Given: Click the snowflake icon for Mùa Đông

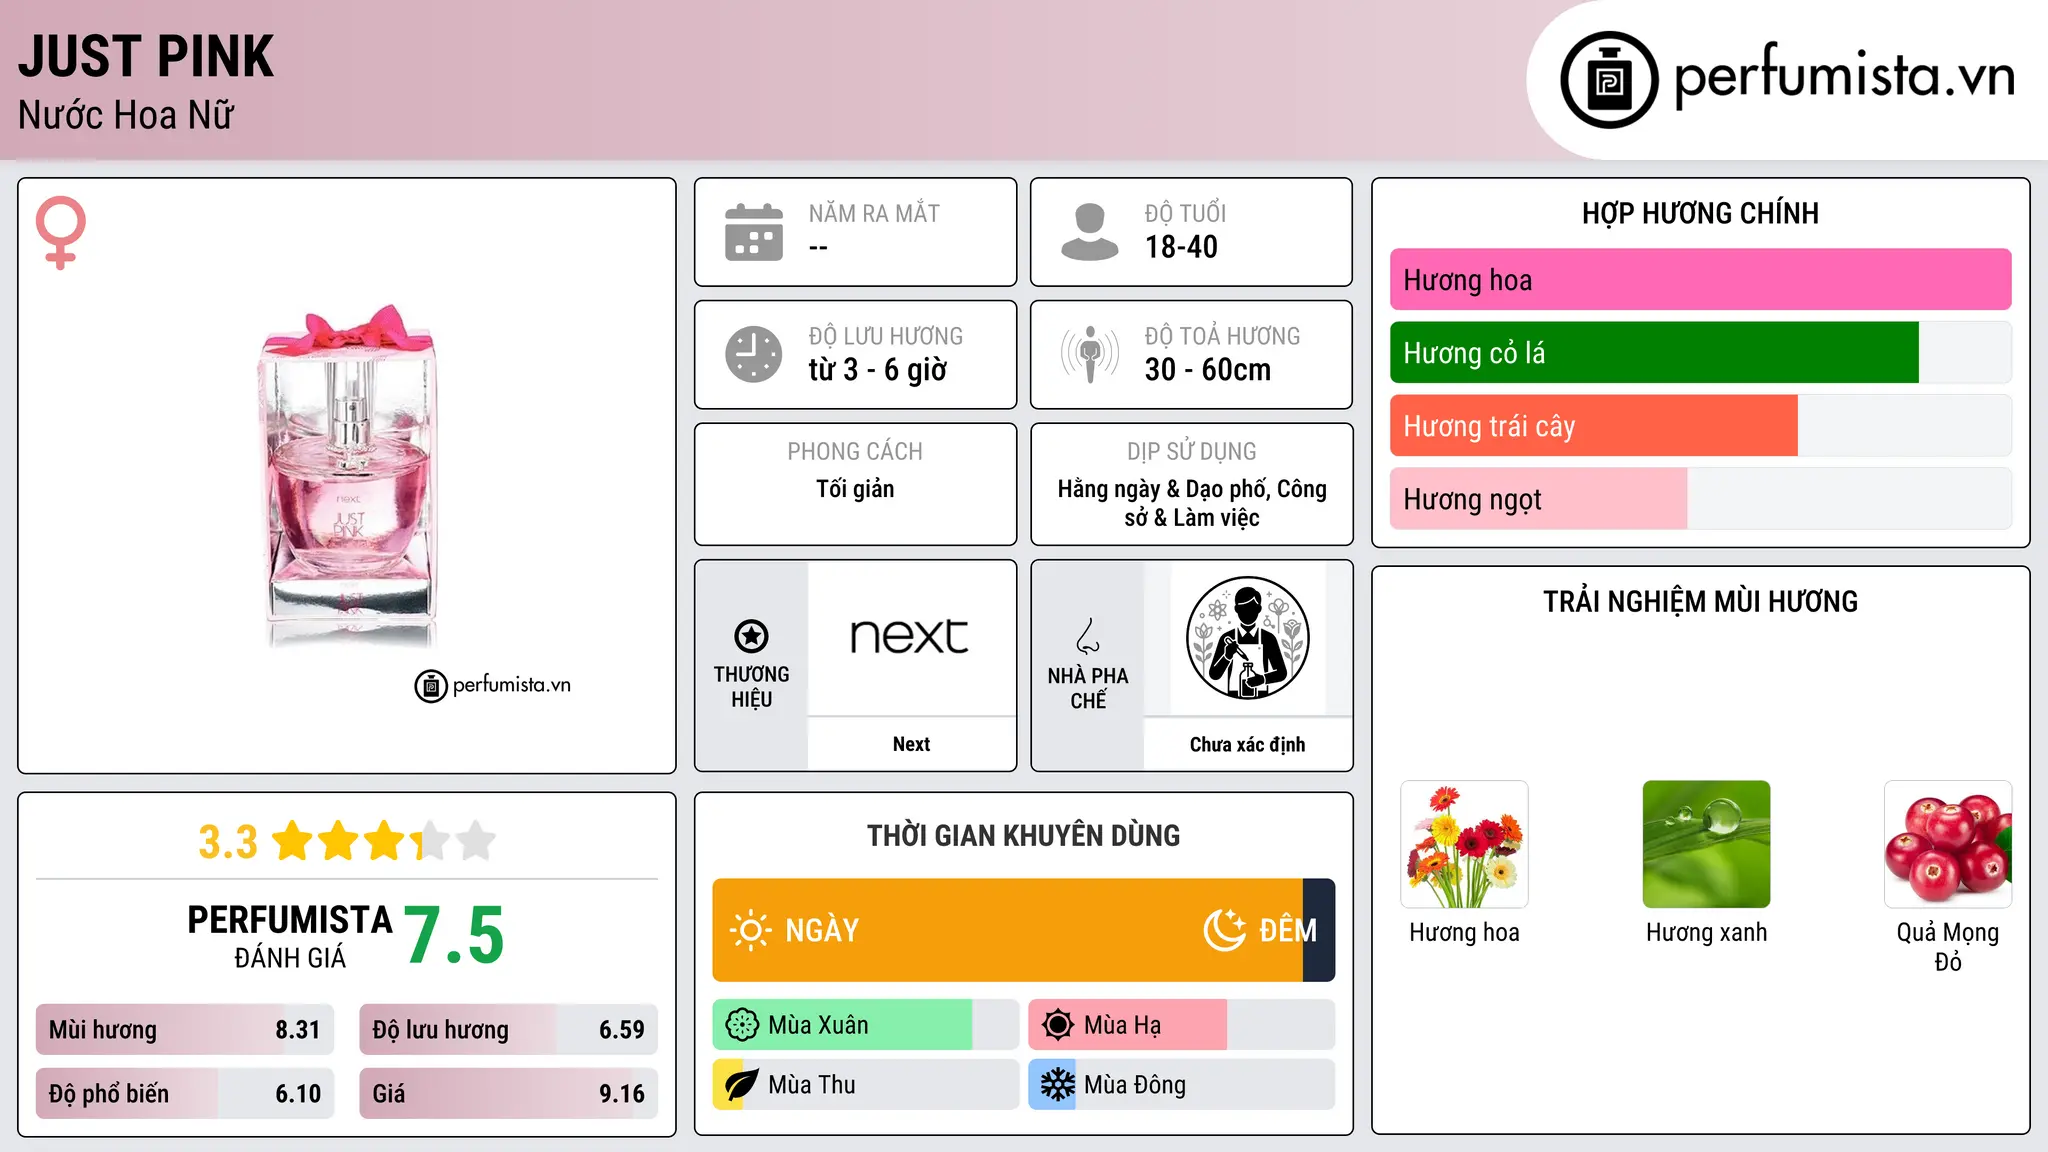Looking at the screenshot, I should tap(1057, 1085).
